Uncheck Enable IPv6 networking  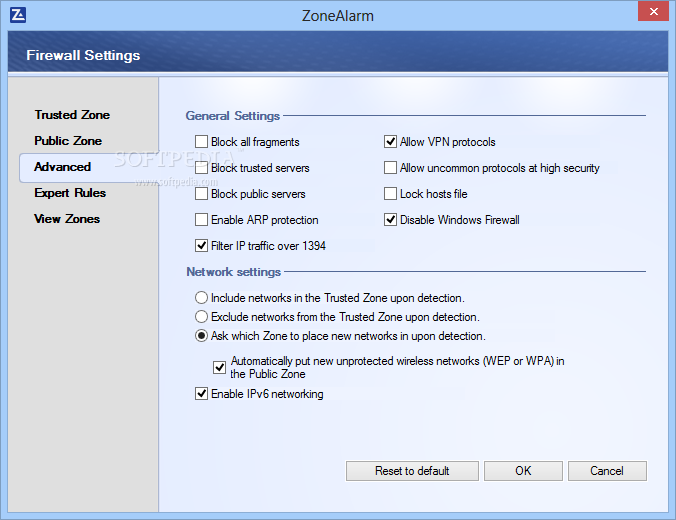201,393
